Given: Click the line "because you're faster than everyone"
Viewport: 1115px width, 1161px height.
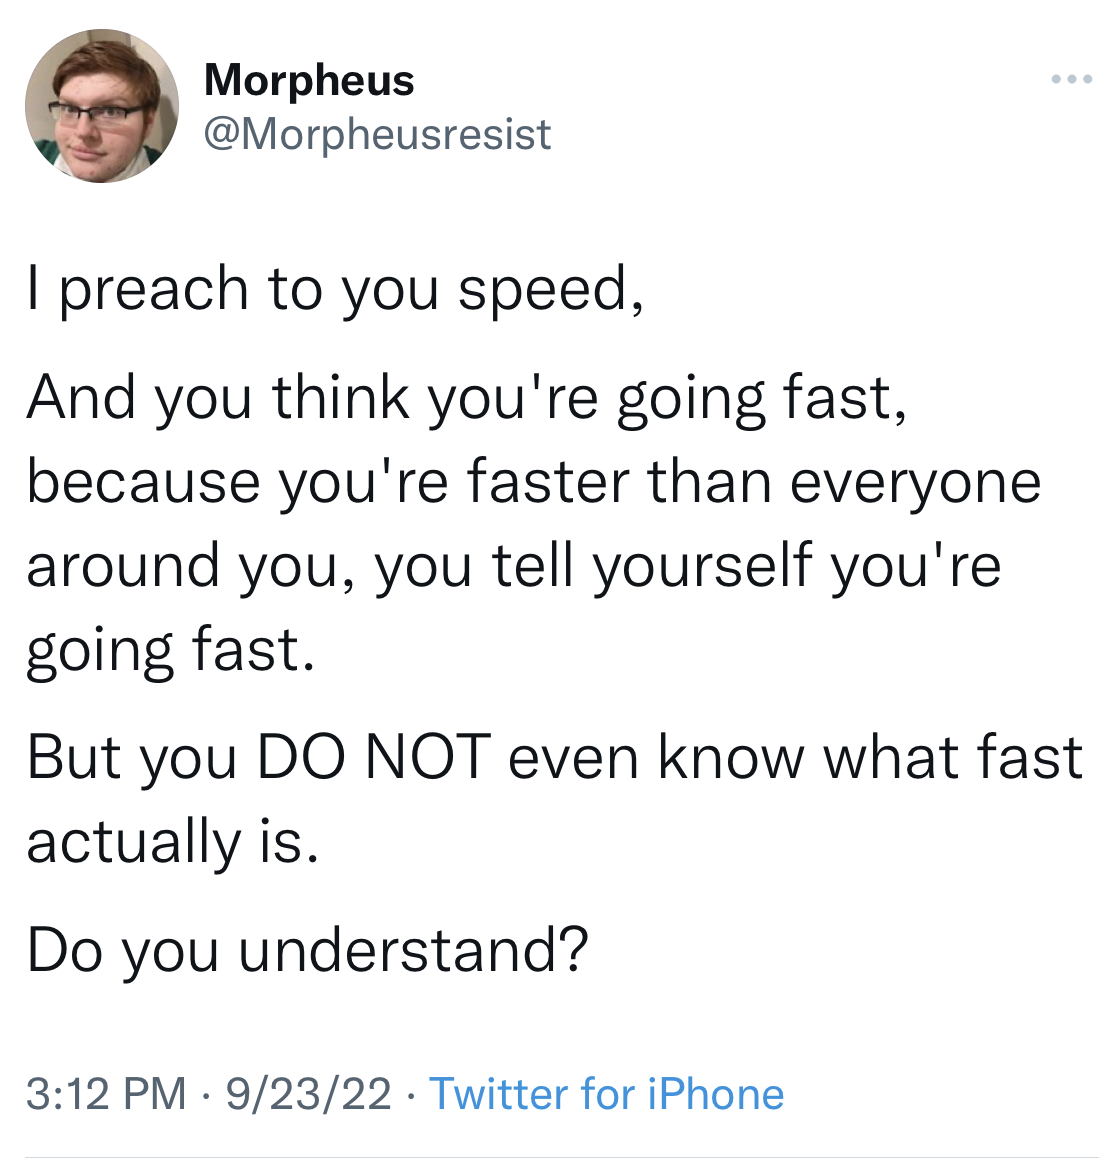Looking at the screenshot, I should (x=534, y=483).
